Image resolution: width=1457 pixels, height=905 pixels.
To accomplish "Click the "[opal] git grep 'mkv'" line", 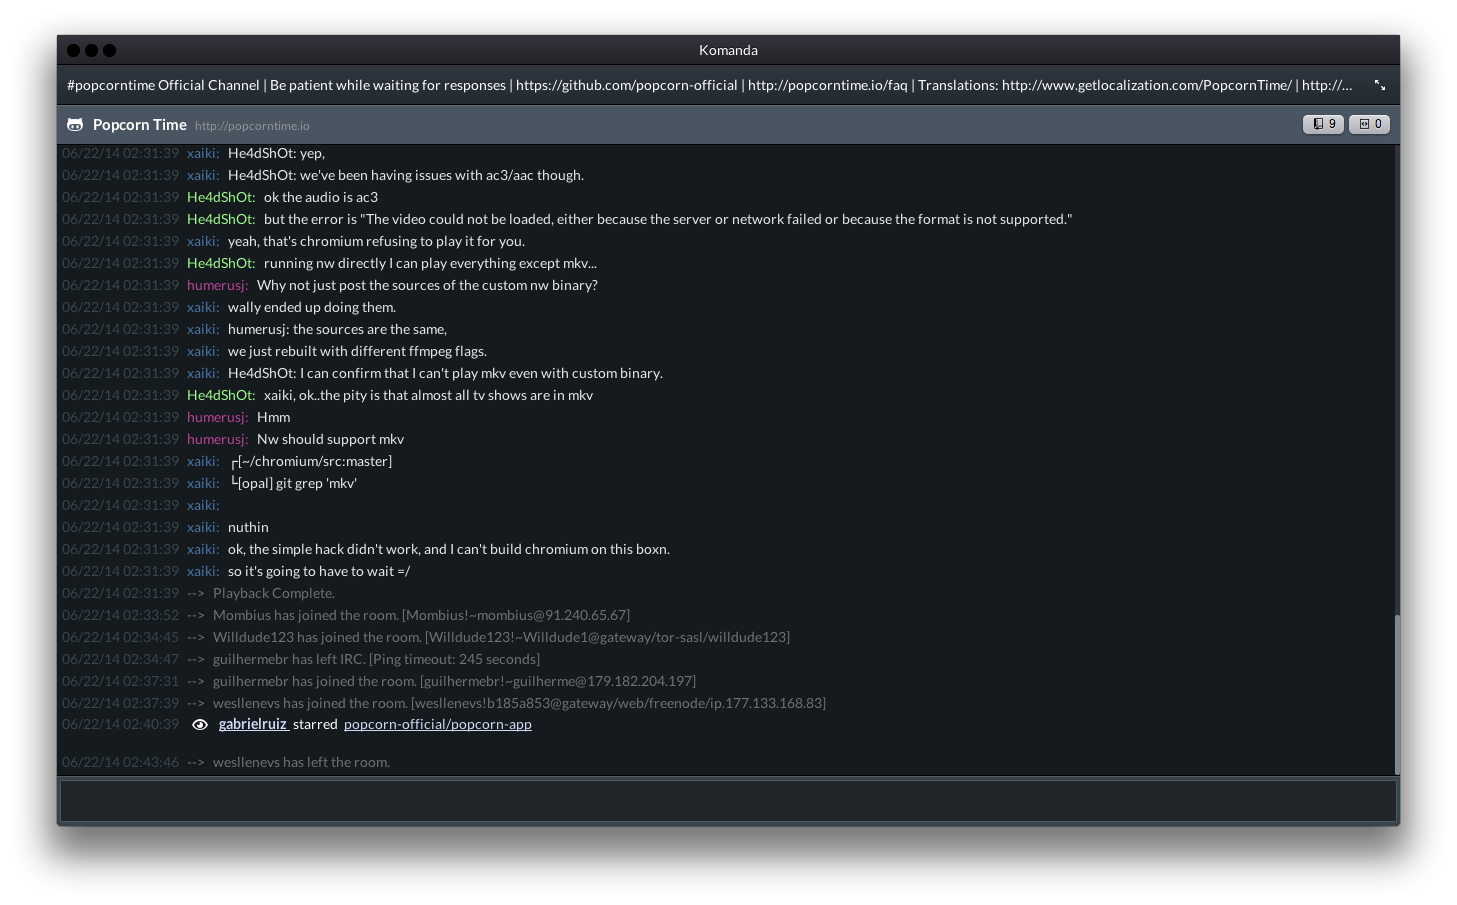I will pos(294,483).
